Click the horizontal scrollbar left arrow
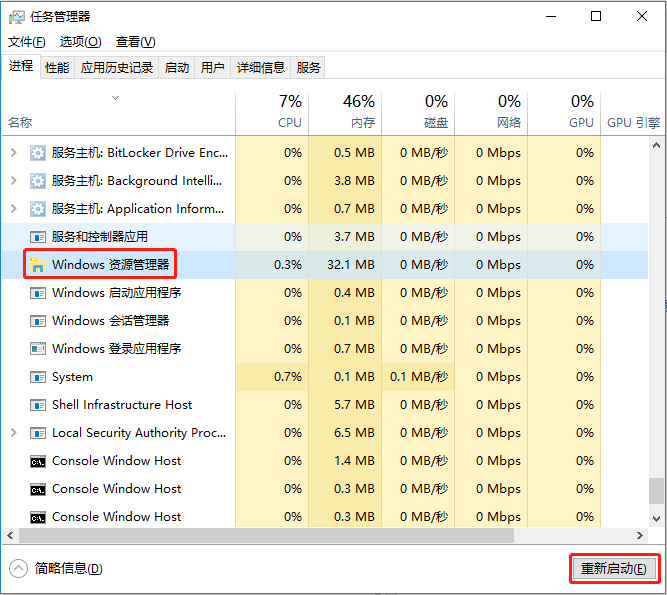667x595 pixels. tap(10, 536)
